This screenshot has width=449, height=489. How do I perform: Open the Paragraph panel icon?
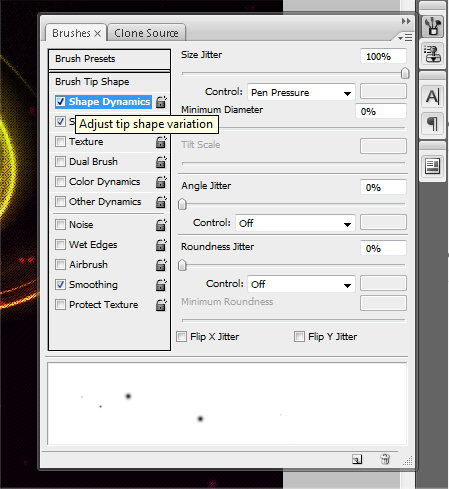432,124
